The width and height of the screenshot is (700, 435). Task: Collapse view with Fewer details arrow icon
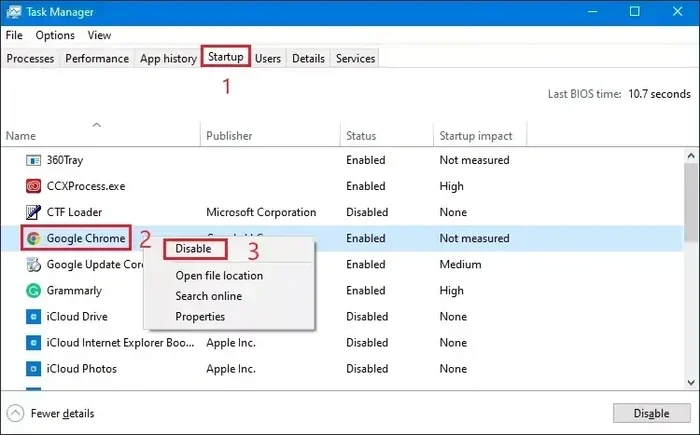(x=15, y=413)
